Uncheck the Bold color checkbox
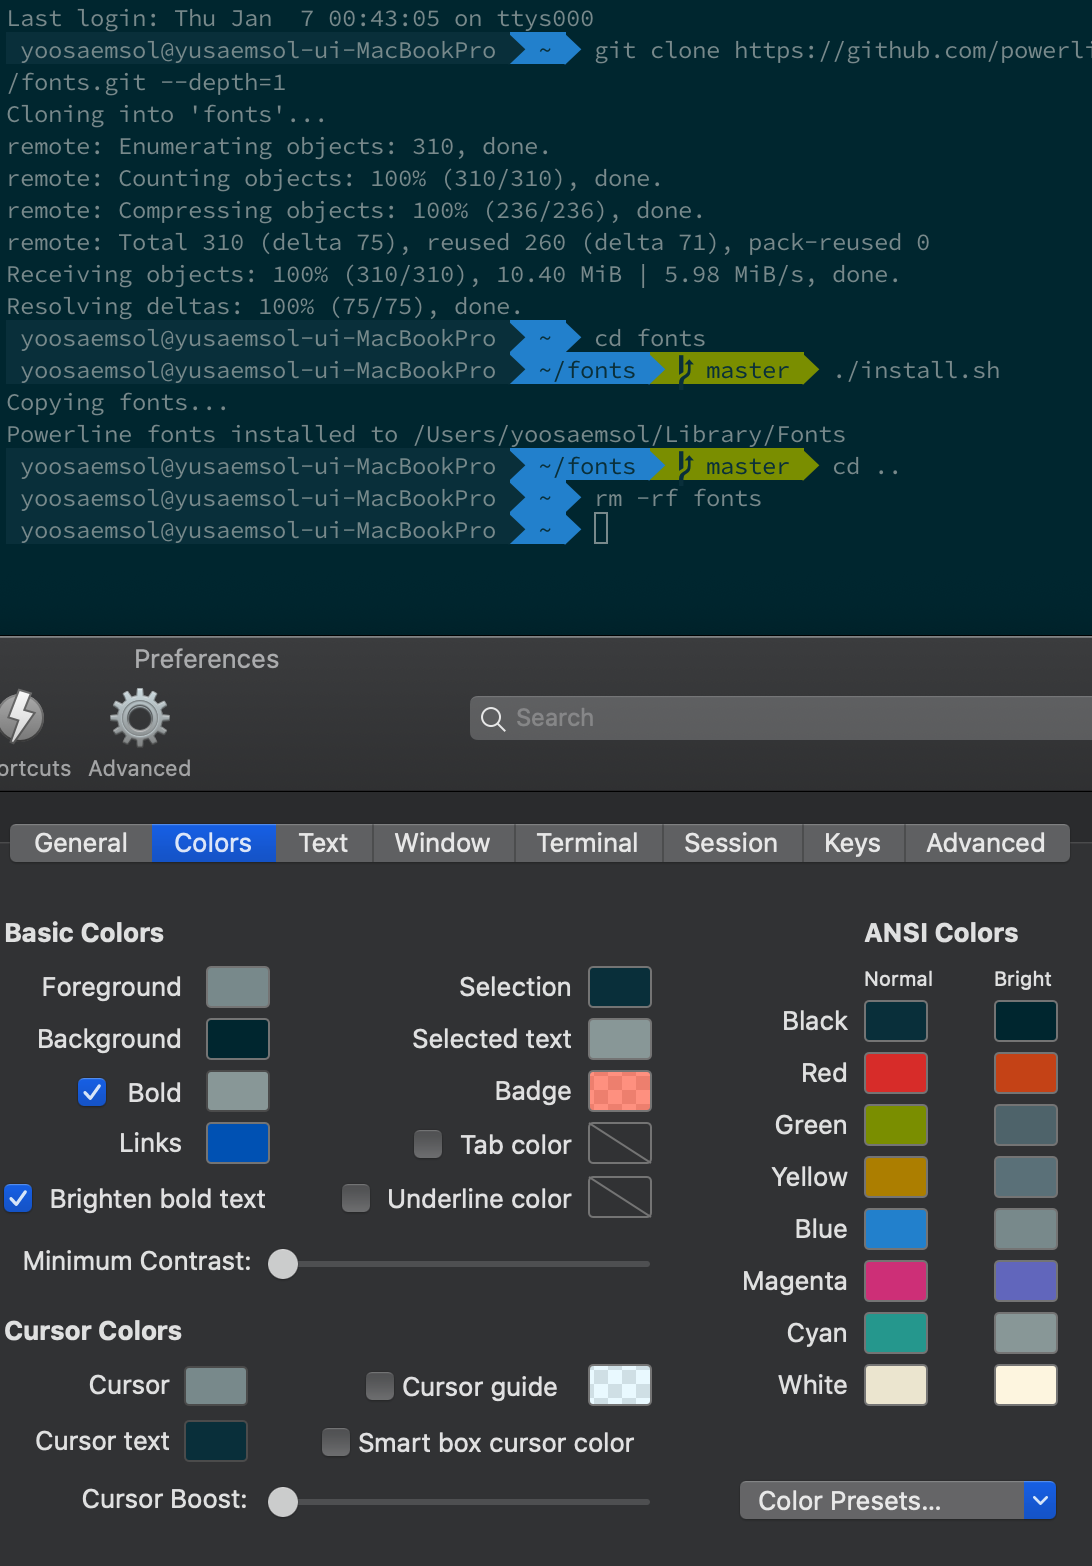1092x1566 pixels. point(92,1091)
